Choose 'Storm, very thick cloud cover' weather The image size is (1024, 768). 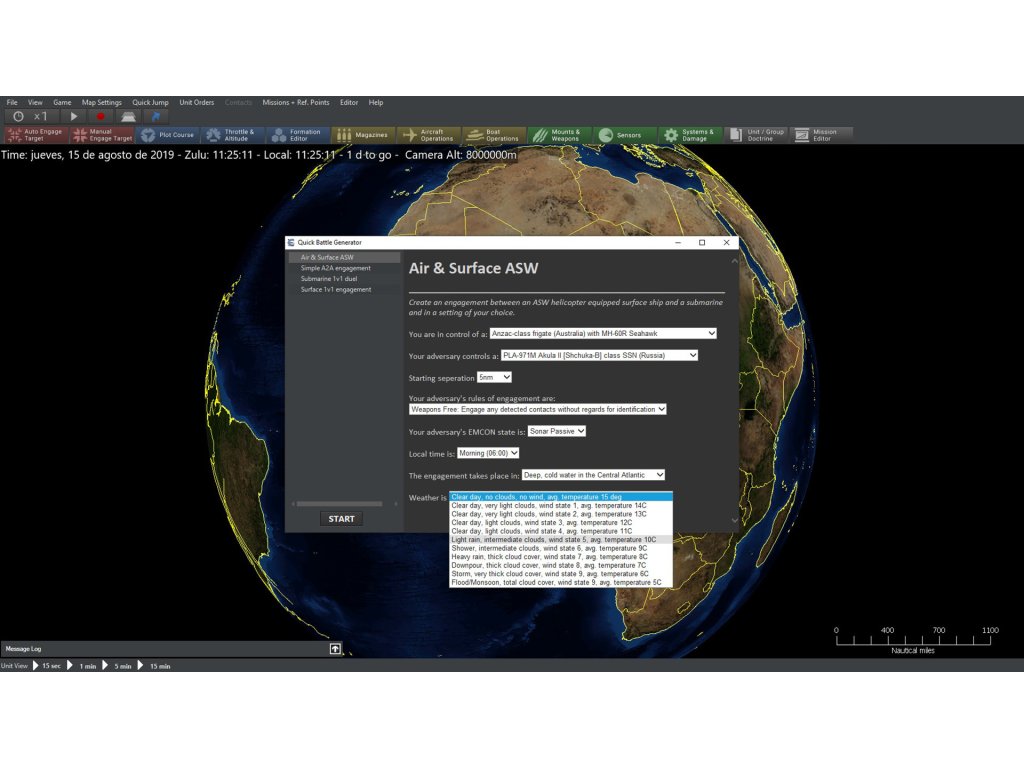tap(561, 573)
